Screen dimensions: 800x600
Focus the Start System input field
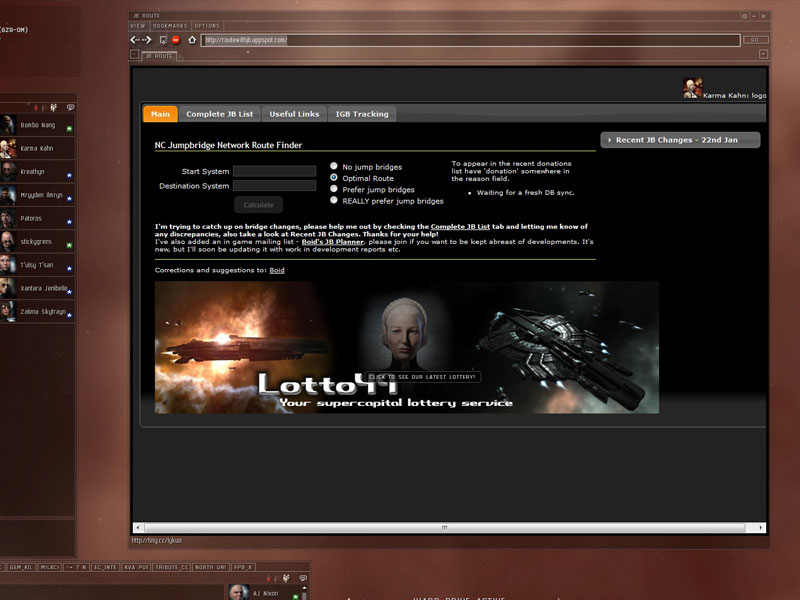point(274,171)
